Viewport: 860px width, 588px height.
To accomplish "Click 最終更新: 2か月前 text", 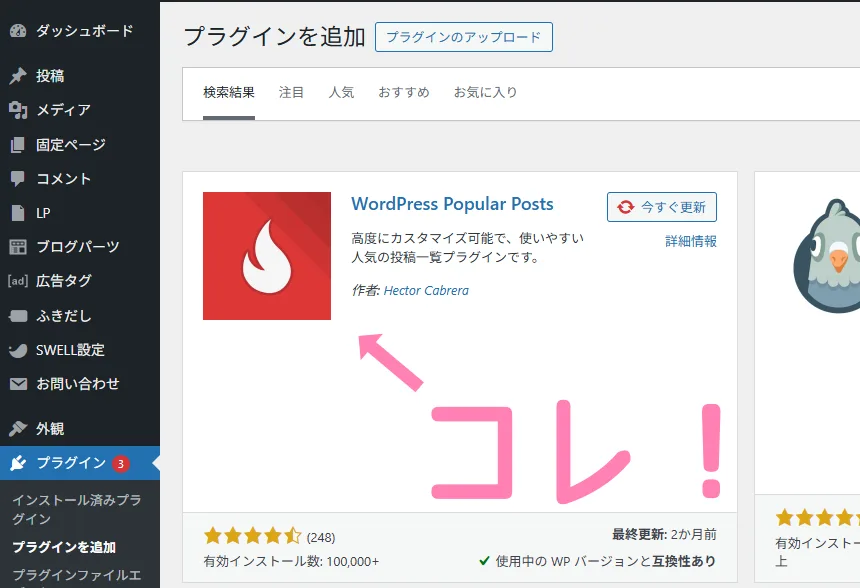I will tap(664, 535).
